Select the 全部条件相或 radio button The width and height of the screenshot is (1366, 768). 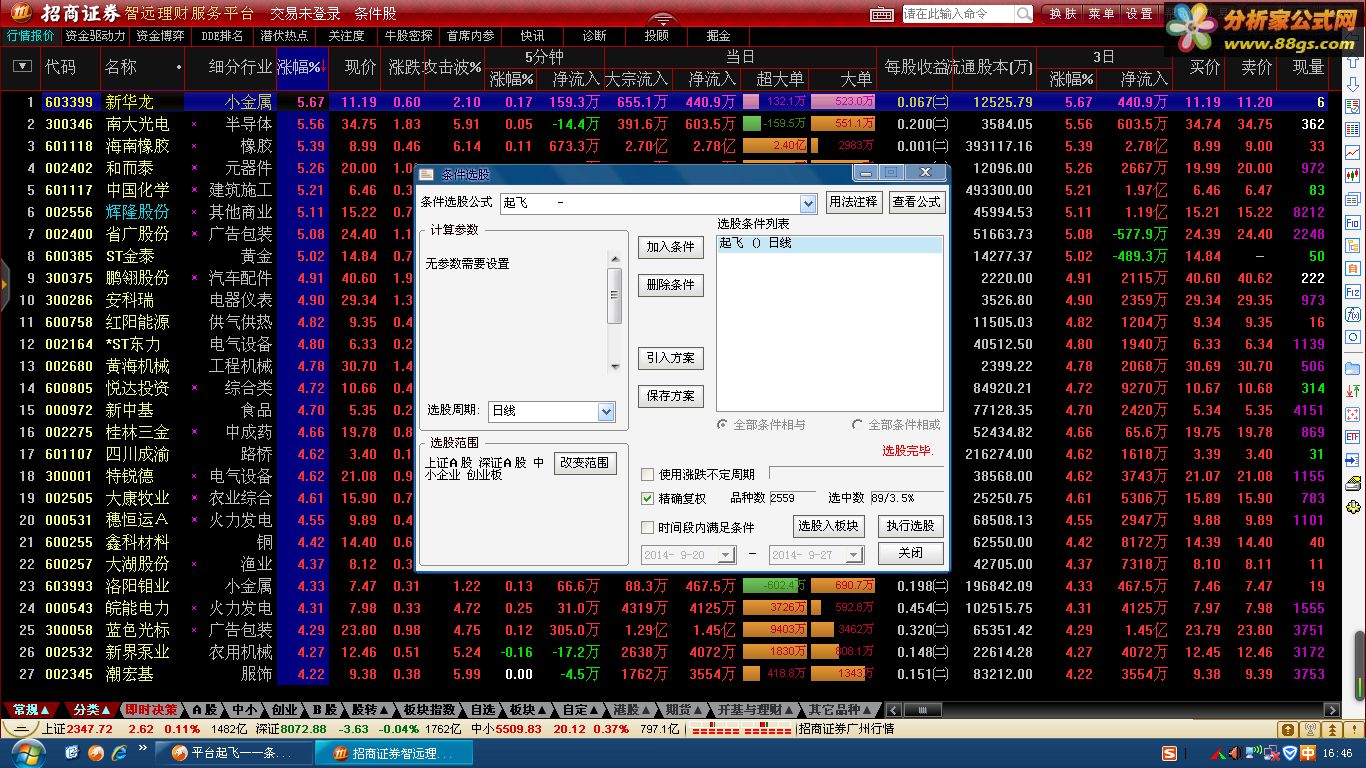point(857,425)
